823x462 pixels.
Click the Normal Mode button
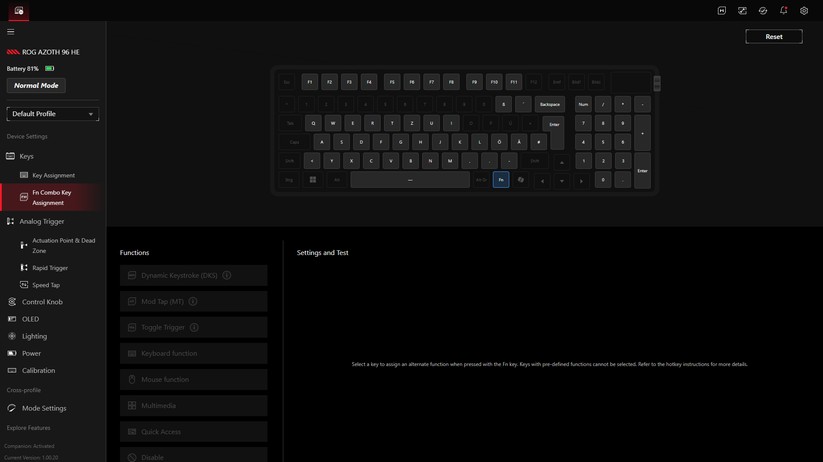[36, 86]
